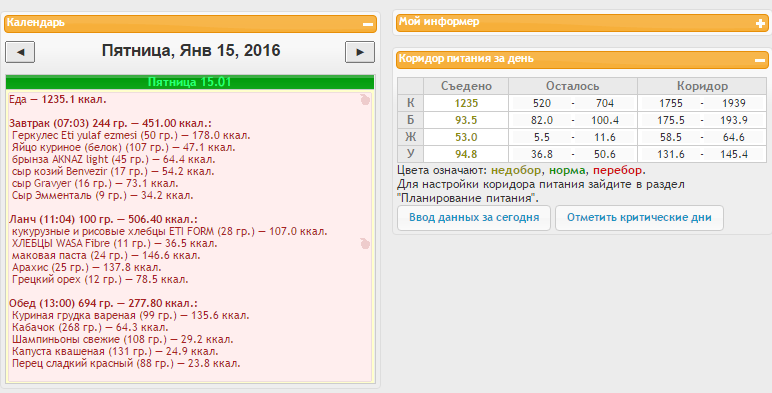Click сыр Gravyer entry
The width and height of the screenshot is (772, 393).
[95, 184]
